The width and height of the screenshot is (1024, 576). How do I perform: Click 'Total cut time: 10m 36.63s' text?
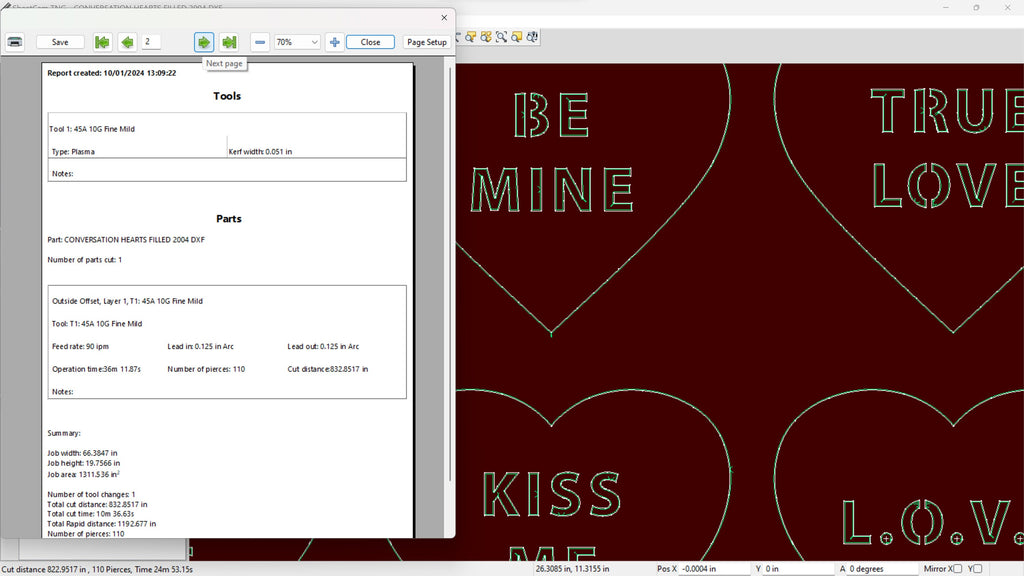(x=90, y=514)
